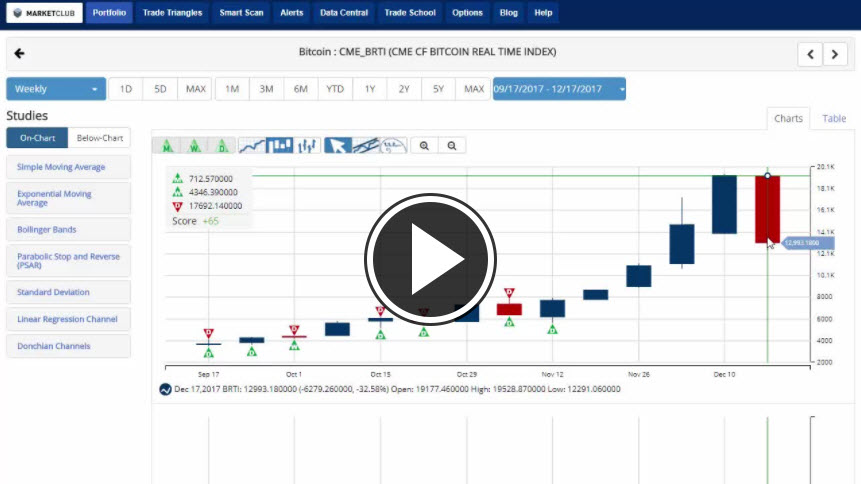Set intraday range to 5D
This screenshot has width=861, height=484.
(160, 89)
